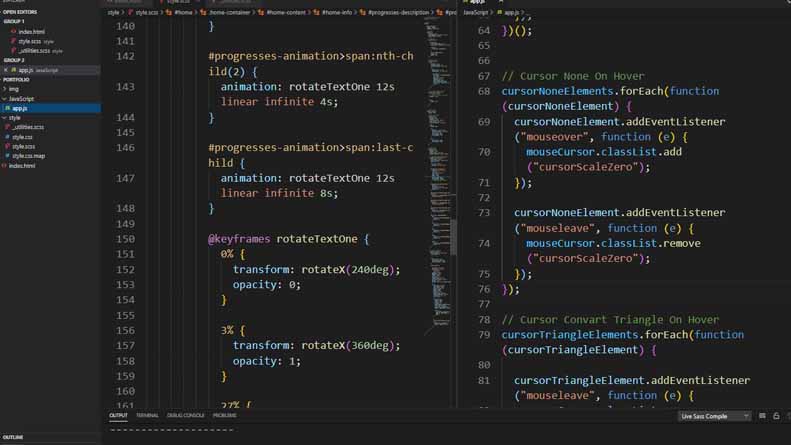This screenshot has width=791, height=445.
Task: Open style.scss under Group 1 open editors
Action: click(29, 41)
